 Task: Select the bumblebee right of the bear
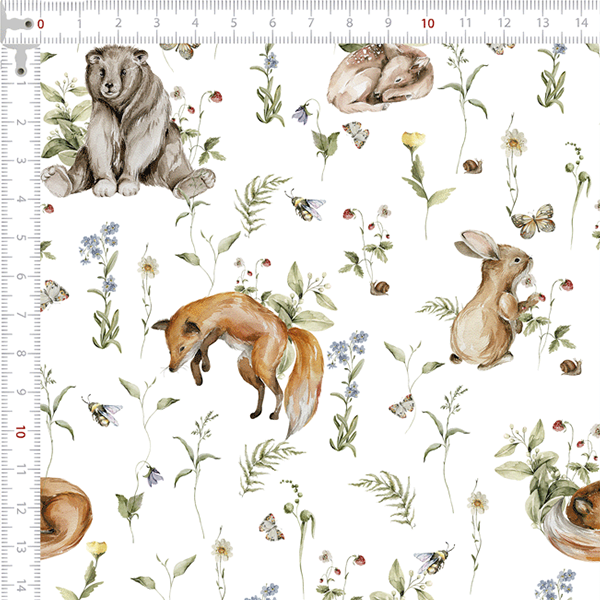click(305, 205)
